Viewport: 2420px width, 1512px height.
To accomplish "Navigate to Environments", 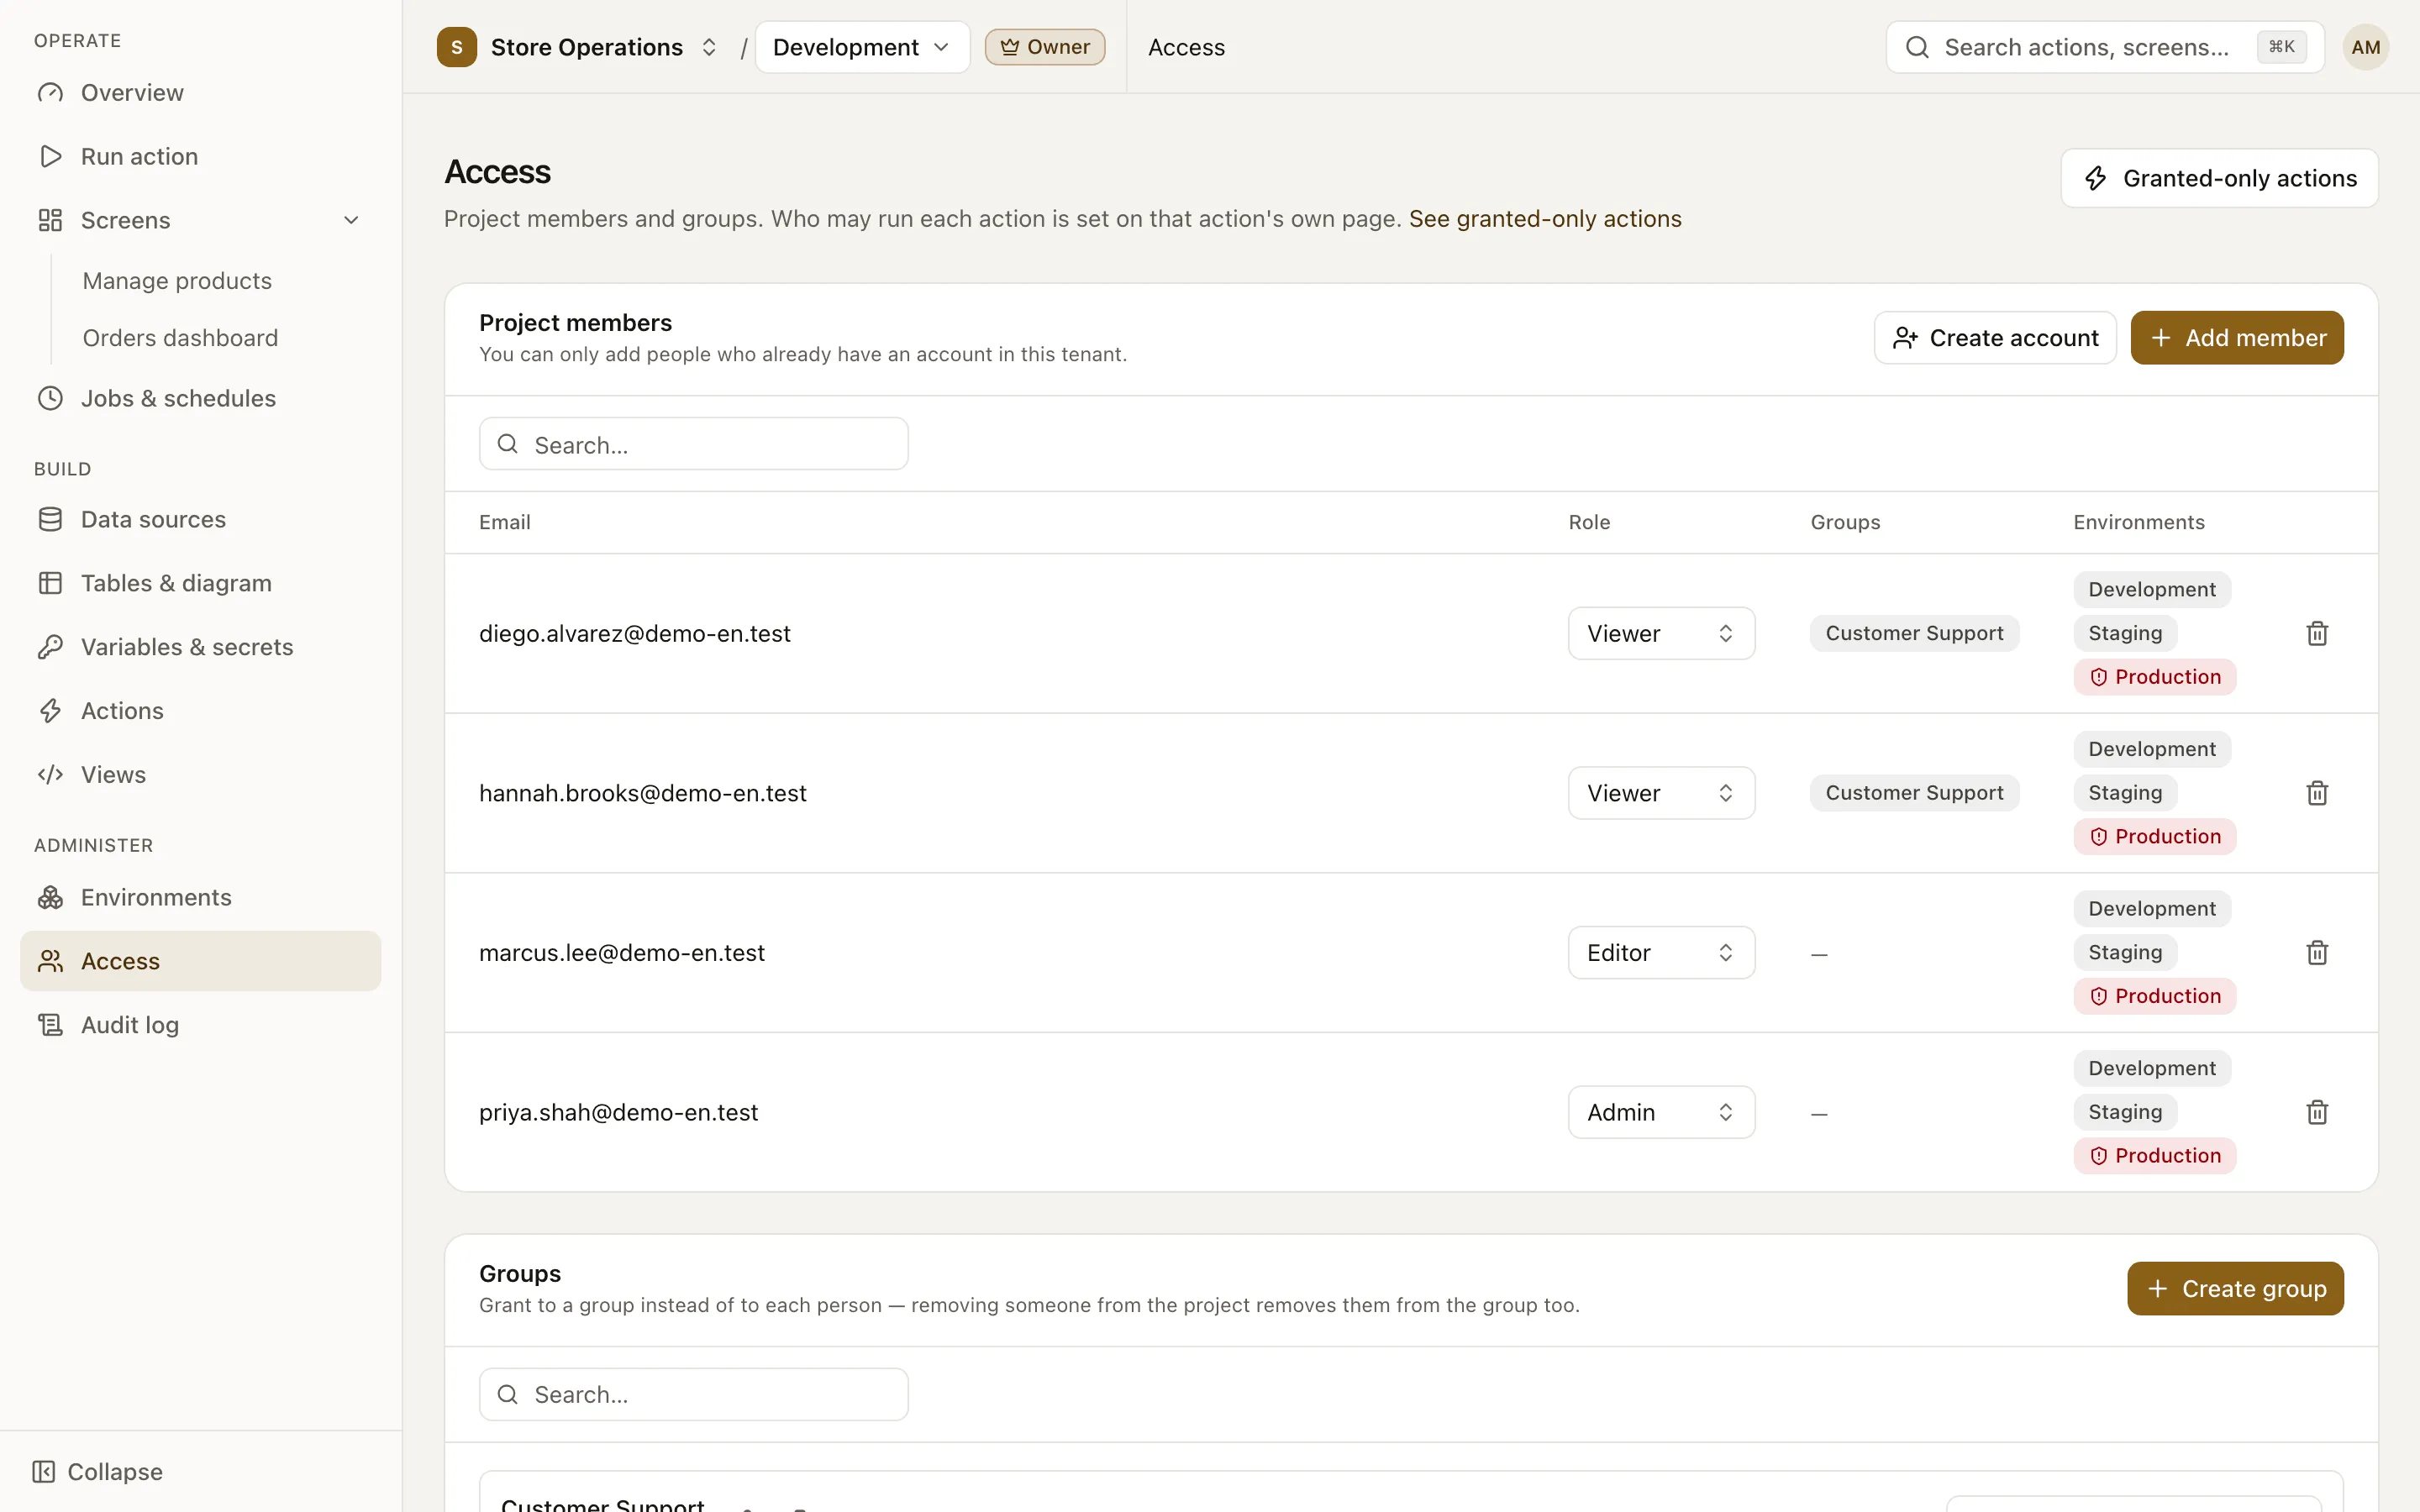I will [x=200, y=897].
